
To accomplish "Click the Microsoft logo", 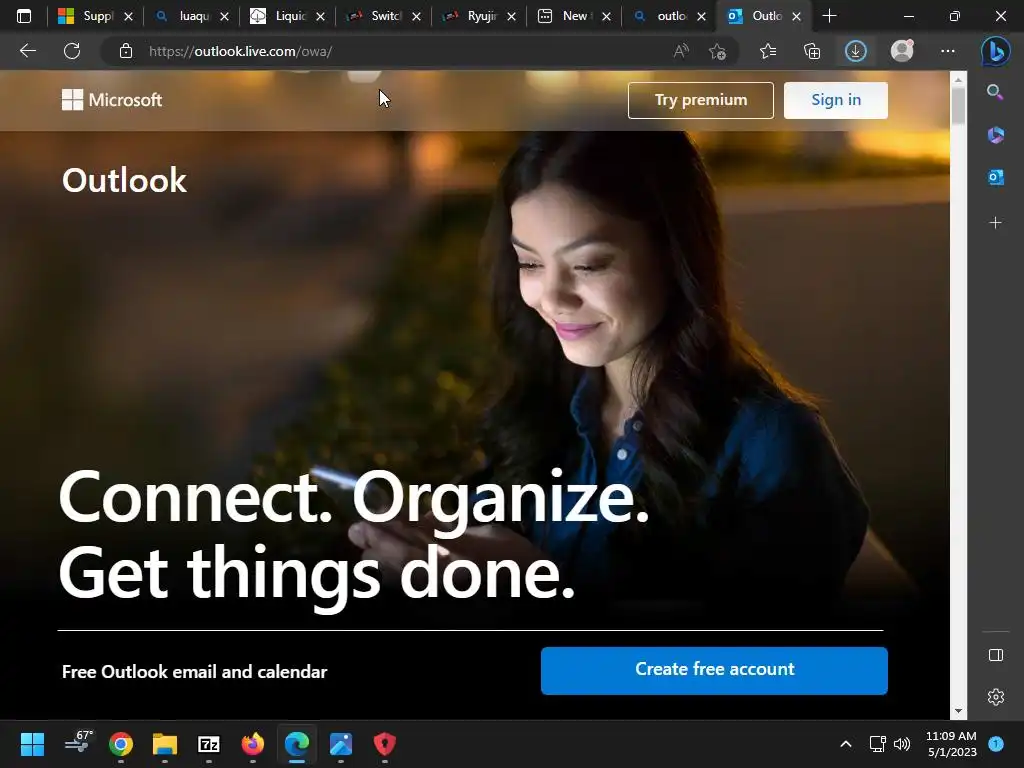I will [x=112, y=100].
